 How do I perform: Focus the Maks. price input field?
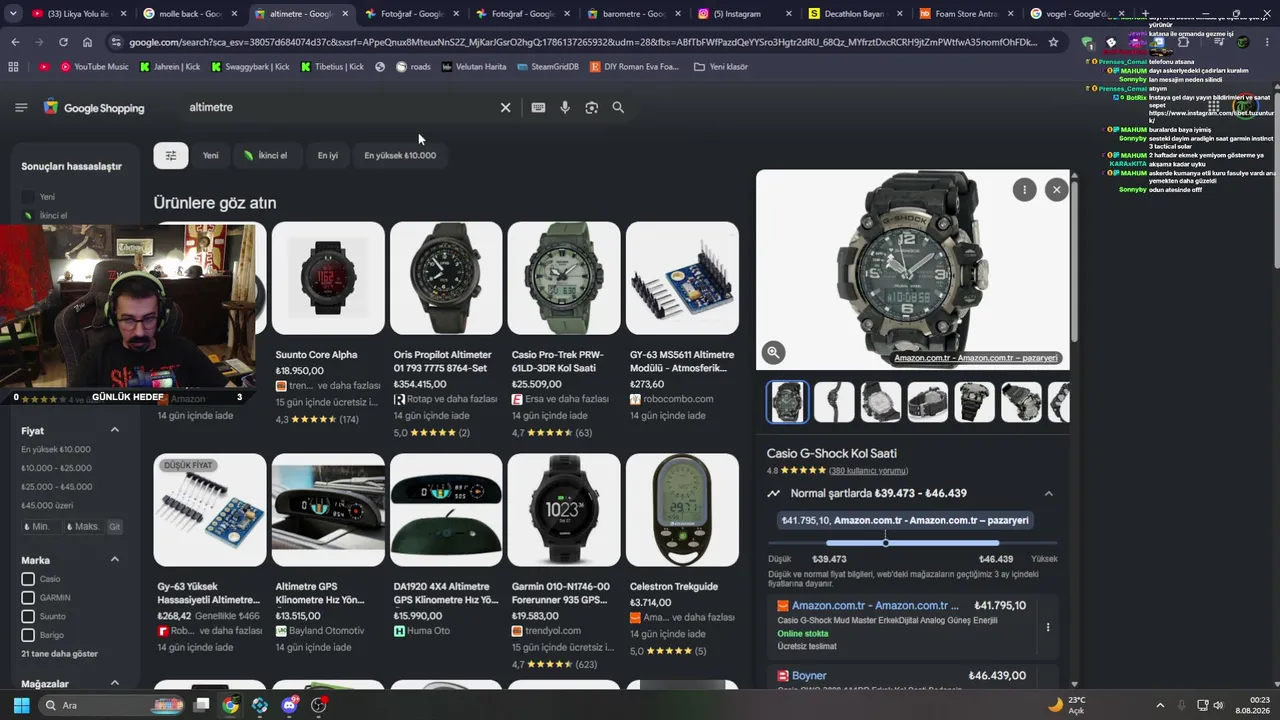point(84,527)
